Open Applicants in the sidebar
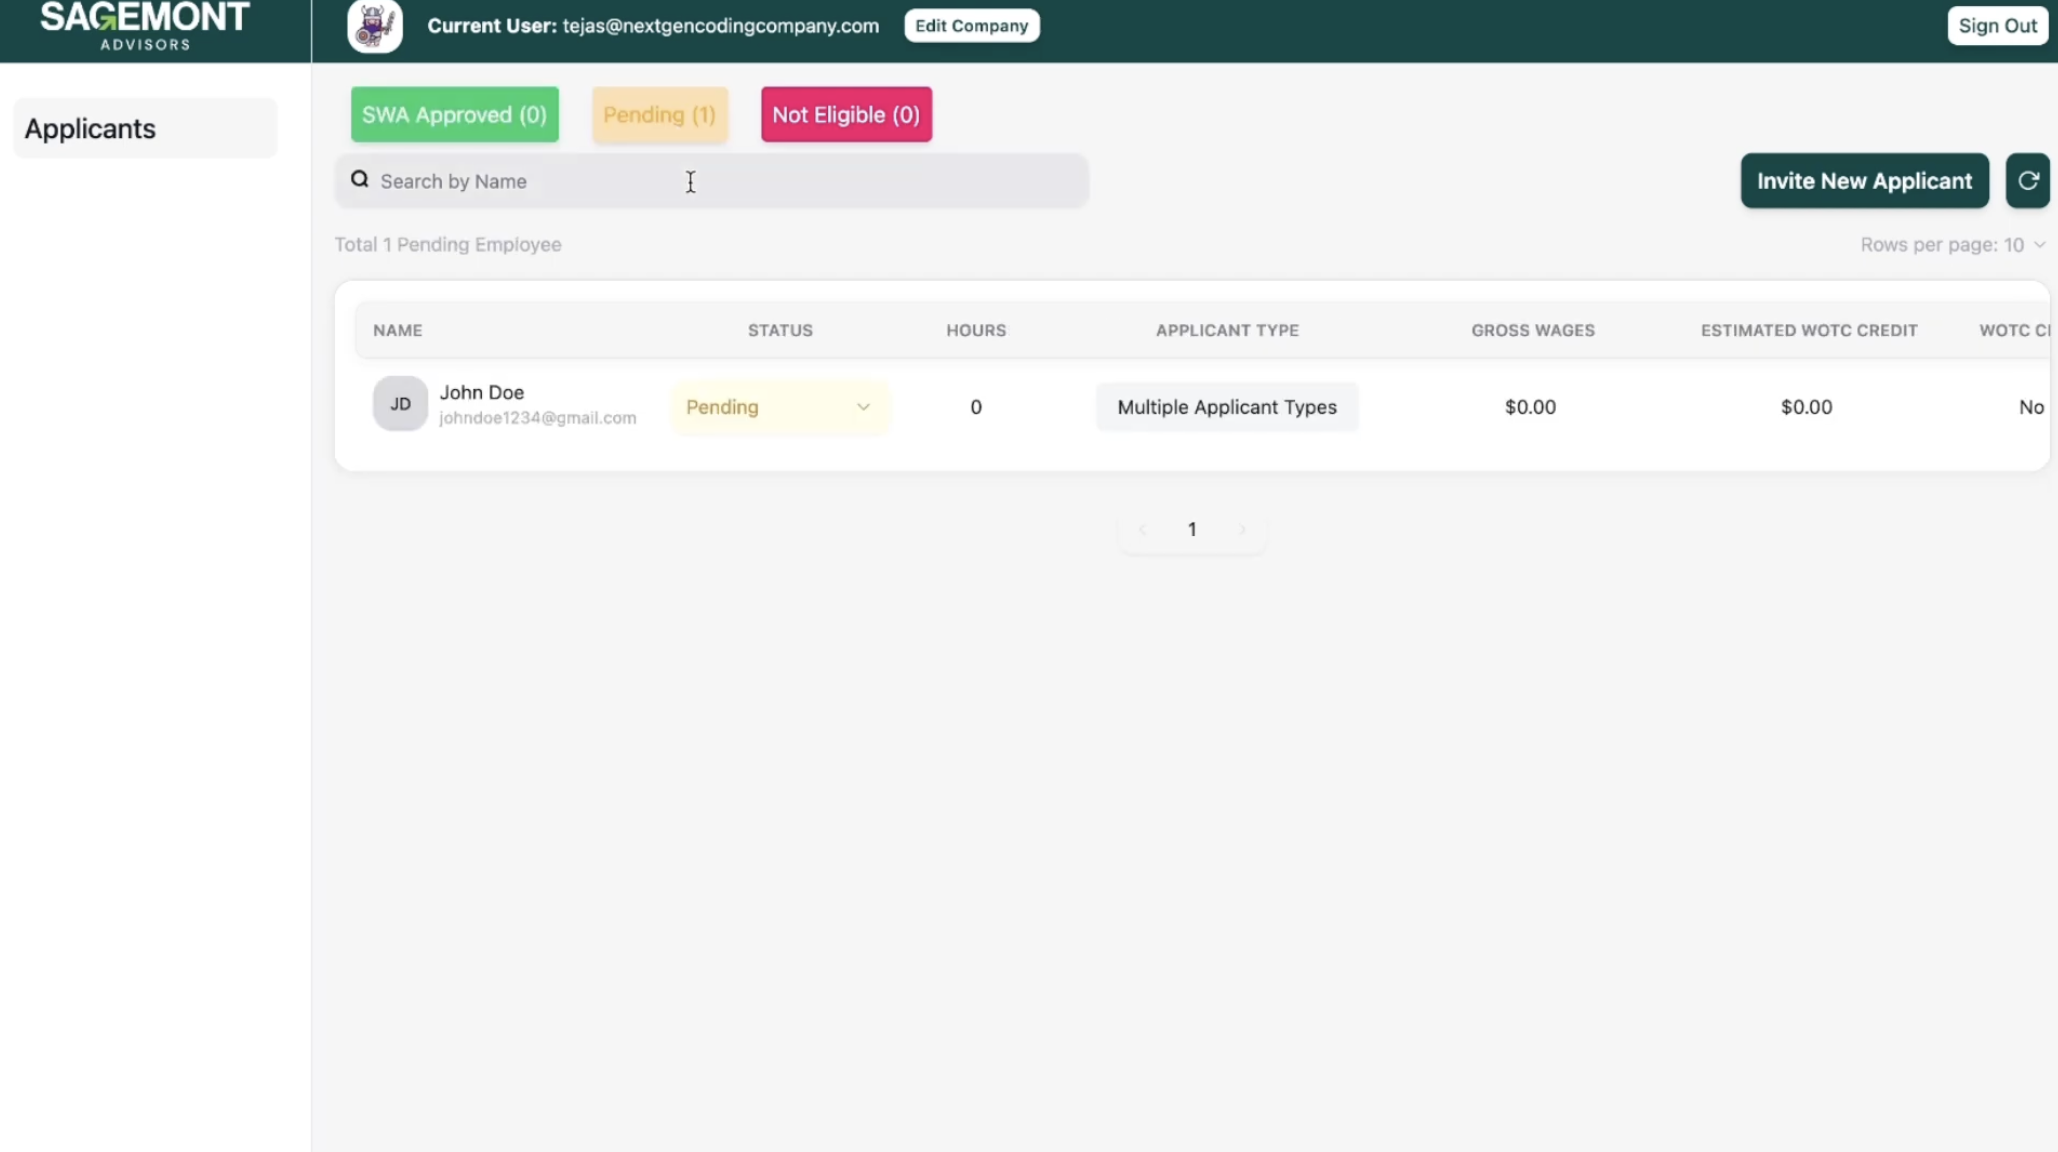The image size is (2058, 1152). [x=145, y=129]
